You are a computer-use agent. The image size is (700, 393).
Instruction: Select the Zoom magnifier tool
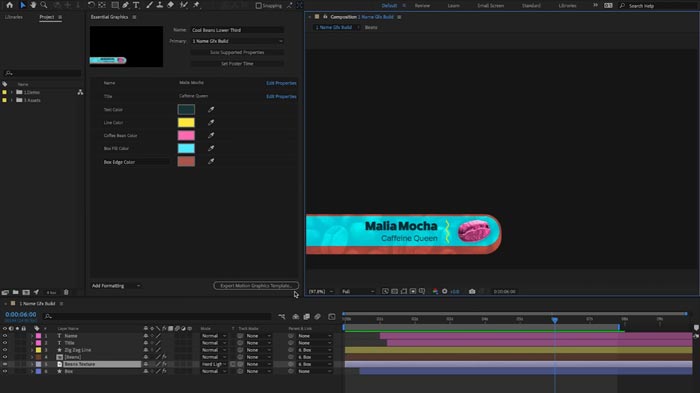[44, 5]
